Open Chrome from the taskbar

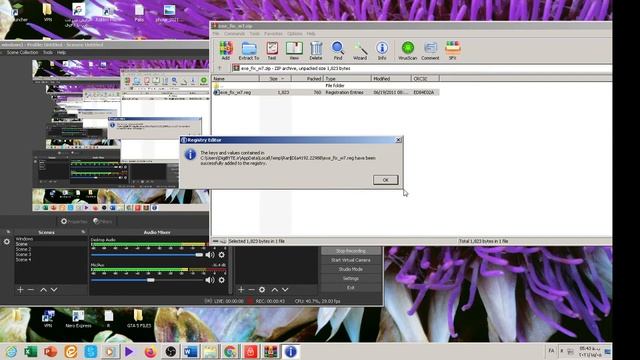point(230,351)
